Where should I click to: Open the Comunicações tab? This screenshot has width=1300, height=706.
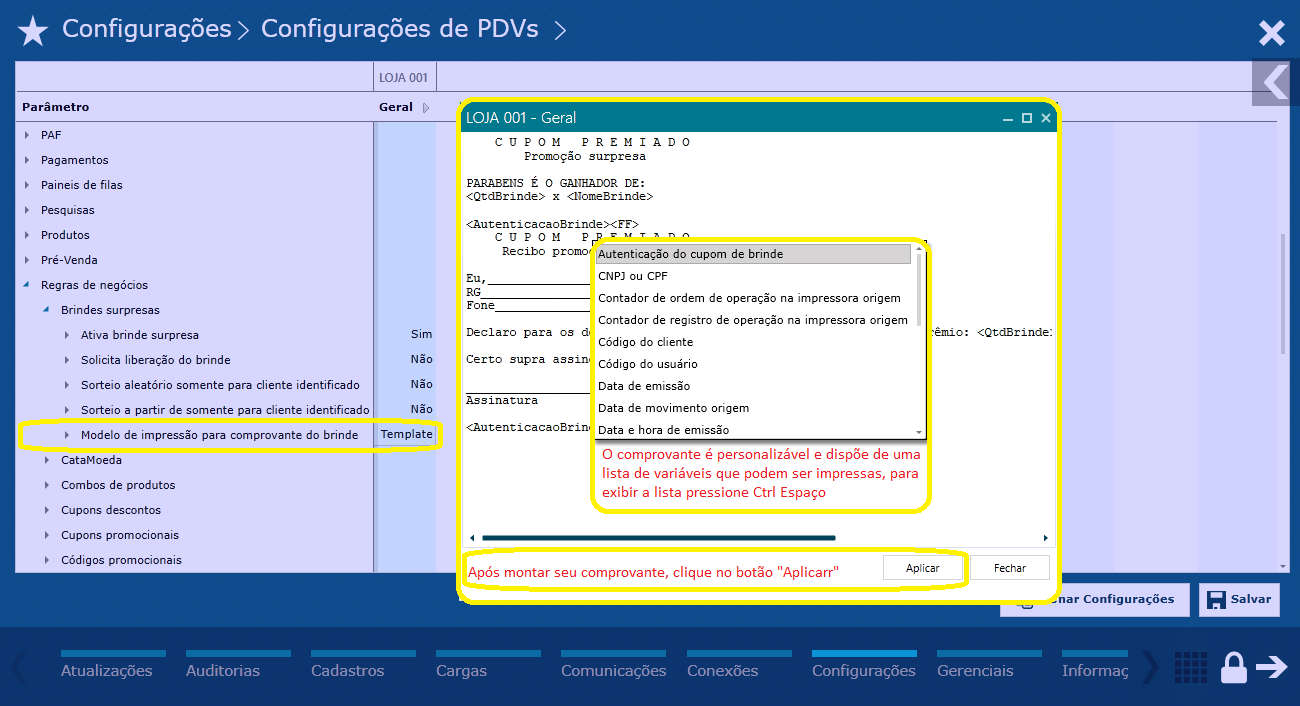click(x=613, y=670)
